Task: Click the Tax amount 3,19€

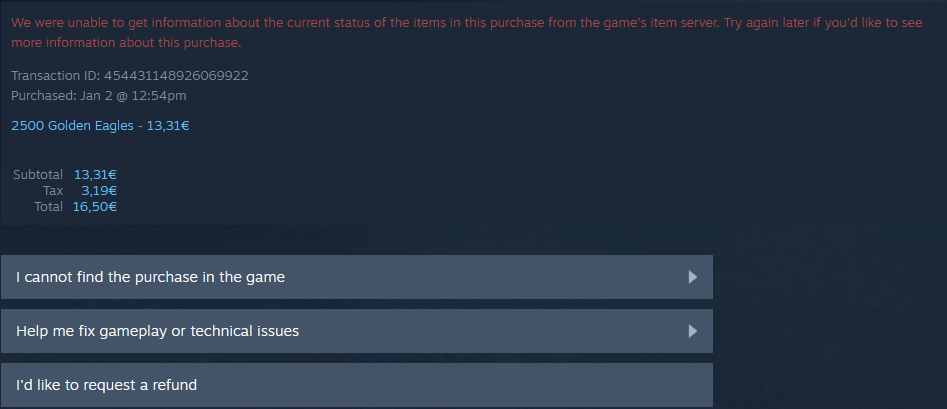Action: coord(99,190)
